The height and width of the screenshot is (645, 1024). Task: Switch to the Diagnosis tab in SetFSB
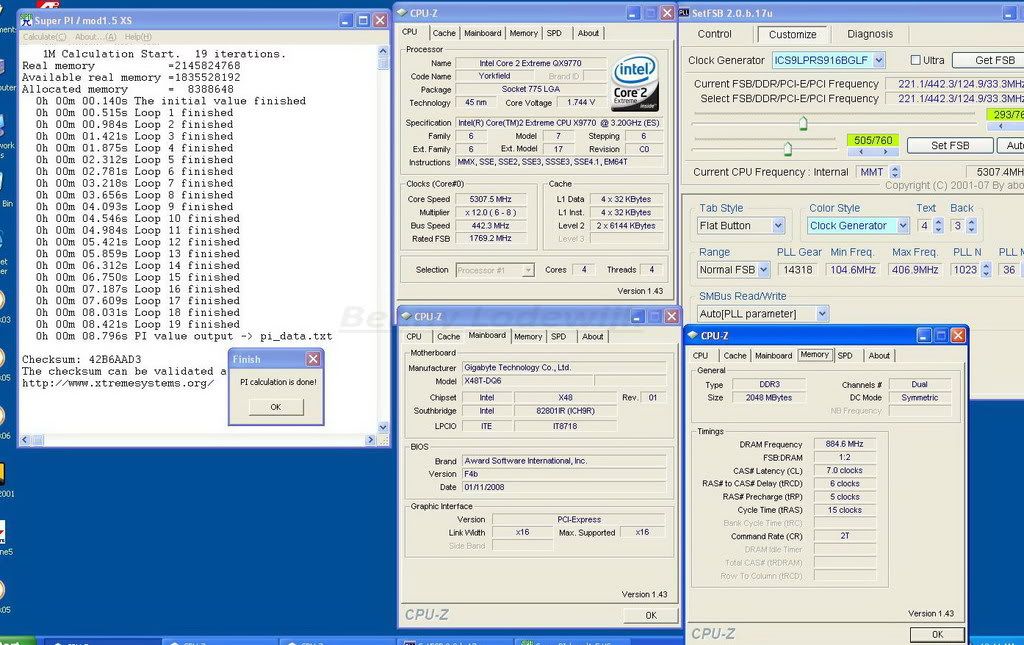(x=870, y=34)
